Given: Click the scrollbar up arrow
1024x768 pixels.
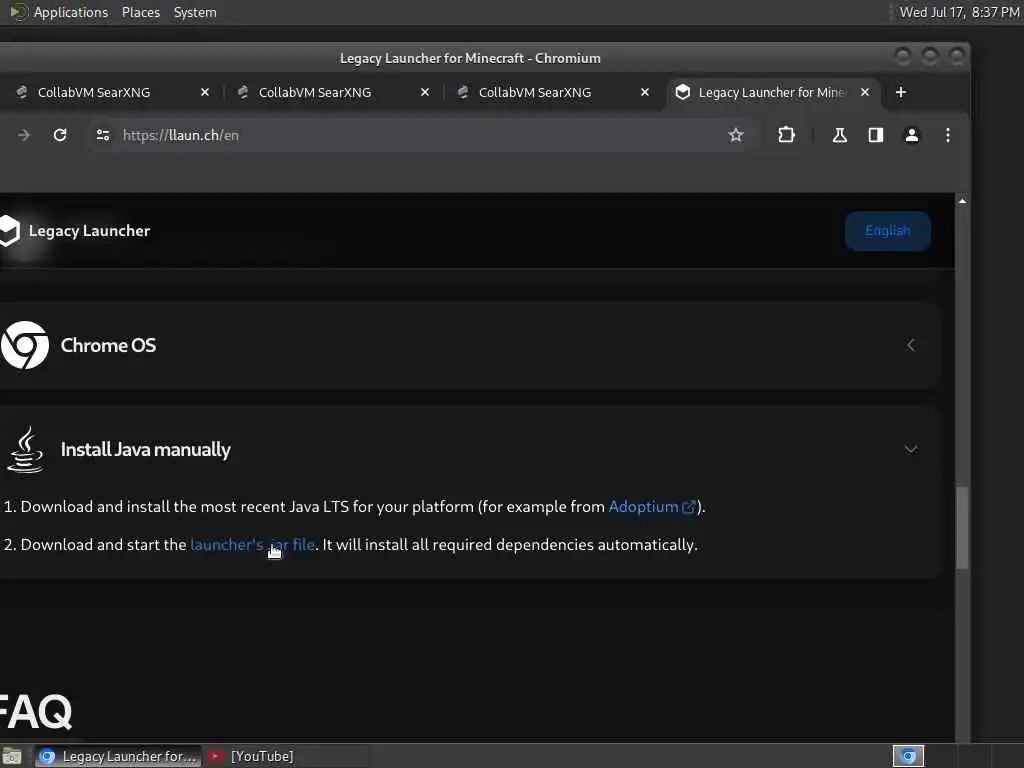Looking at the screenshot, I should (962, 201).
